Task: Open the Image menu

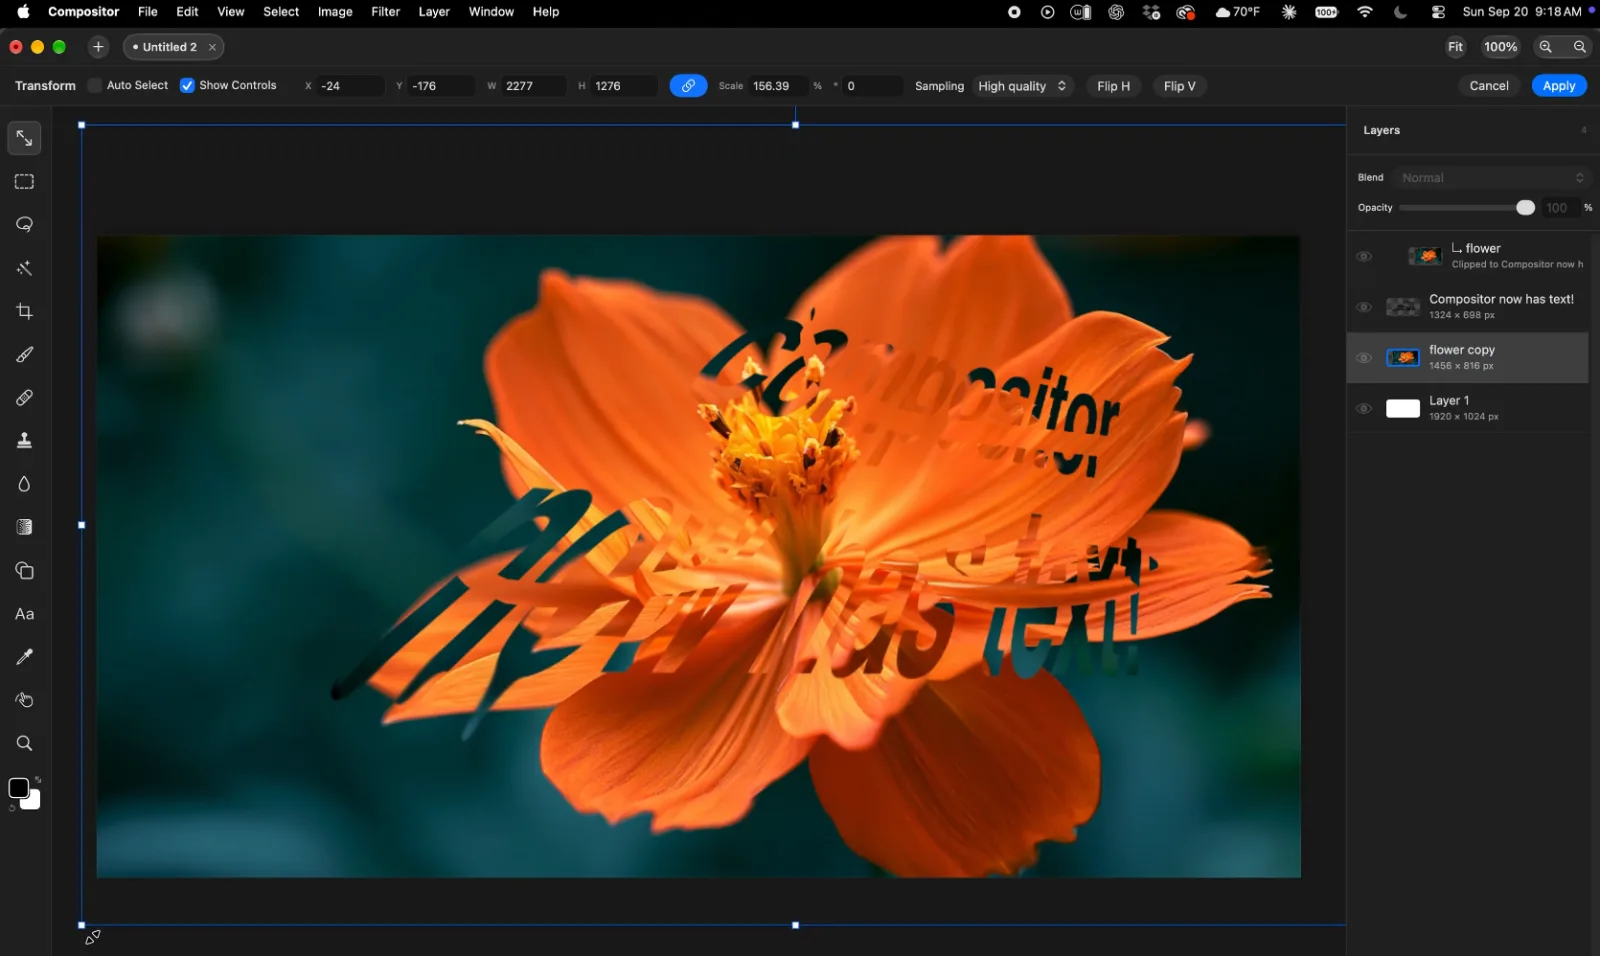Action: point(335,12)
